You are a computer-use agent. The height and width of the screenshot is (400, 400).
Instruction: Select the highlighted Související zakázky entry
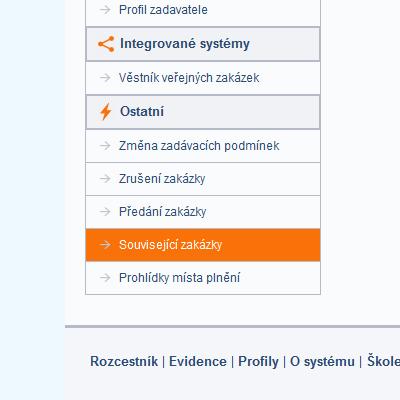[203, 245]
